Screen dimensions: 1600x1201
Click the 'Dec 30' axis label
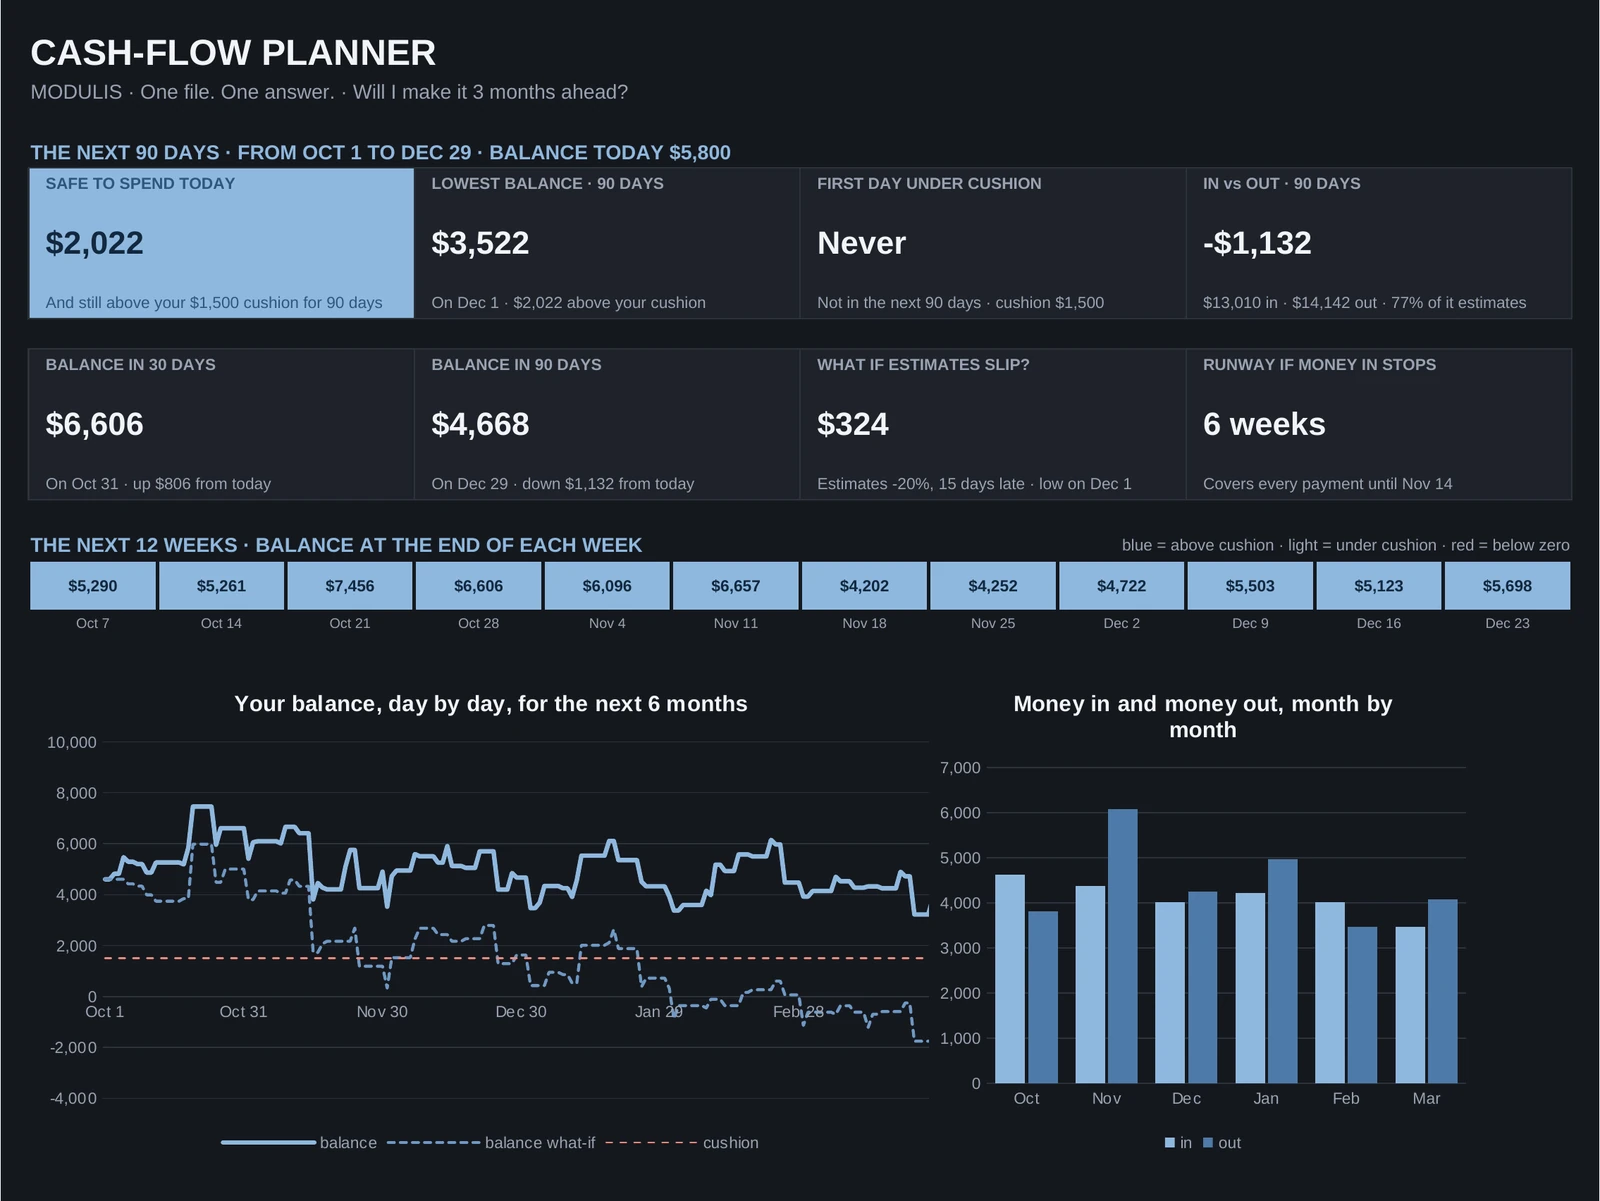[521, 1012]
